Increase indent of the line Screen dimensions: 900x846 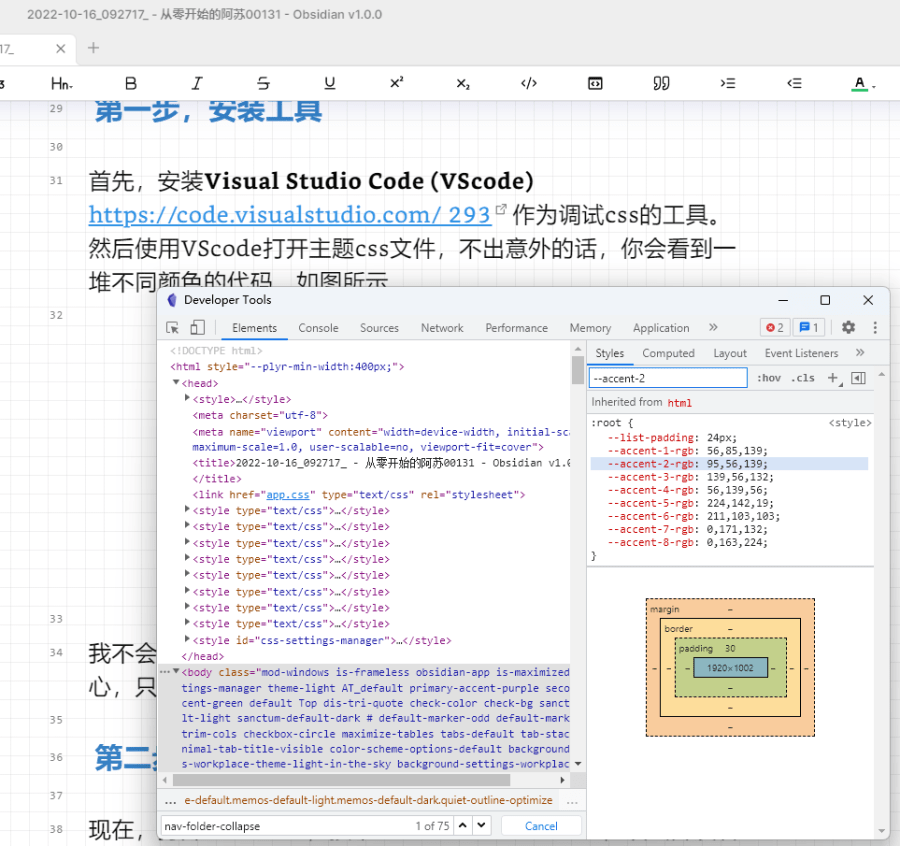pos(728,84)
